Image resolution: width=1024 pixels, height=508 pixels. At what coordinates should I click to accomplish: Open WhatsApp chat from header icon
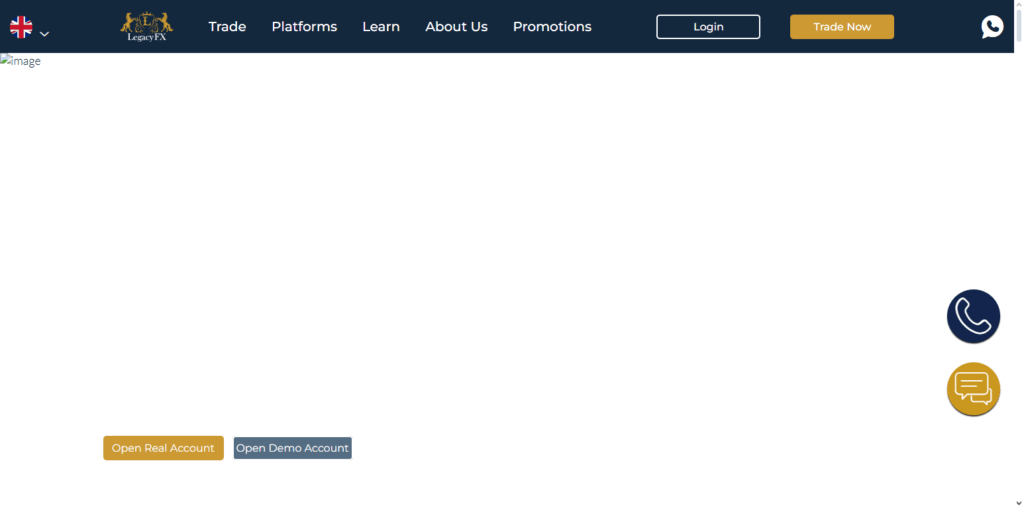(x=992, y=27)
